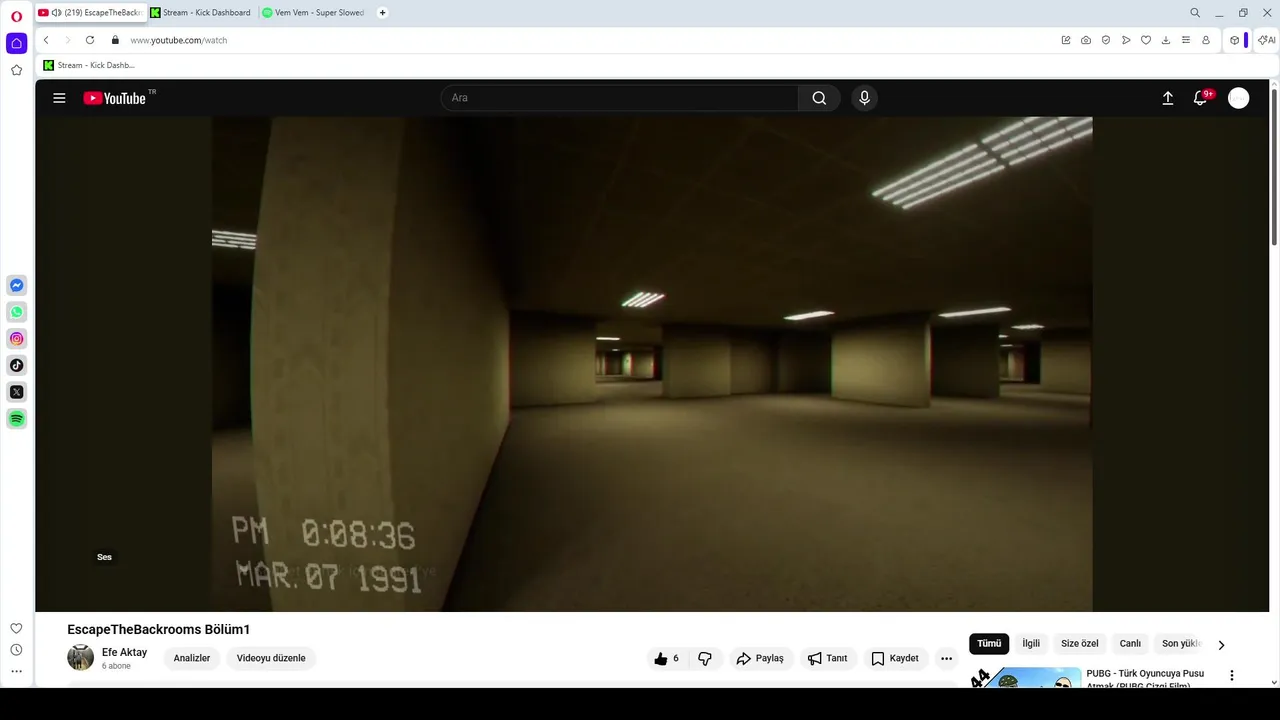Viewport: 1280px width, 720px height.
Task: Select the Son yüklenenler filter chip
Action: click(x=1181, y=644)
